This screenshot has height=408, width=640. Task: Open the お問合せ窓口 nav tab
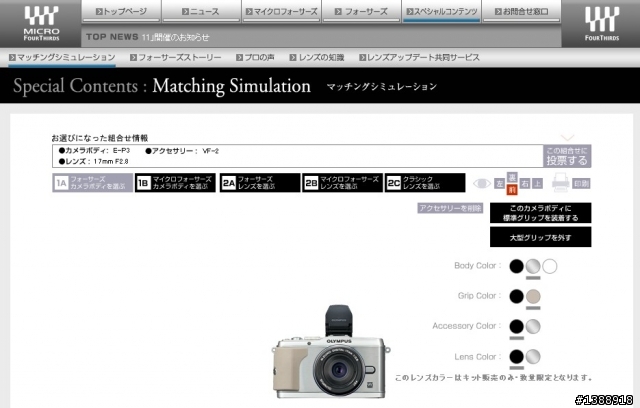click(521, 11)
